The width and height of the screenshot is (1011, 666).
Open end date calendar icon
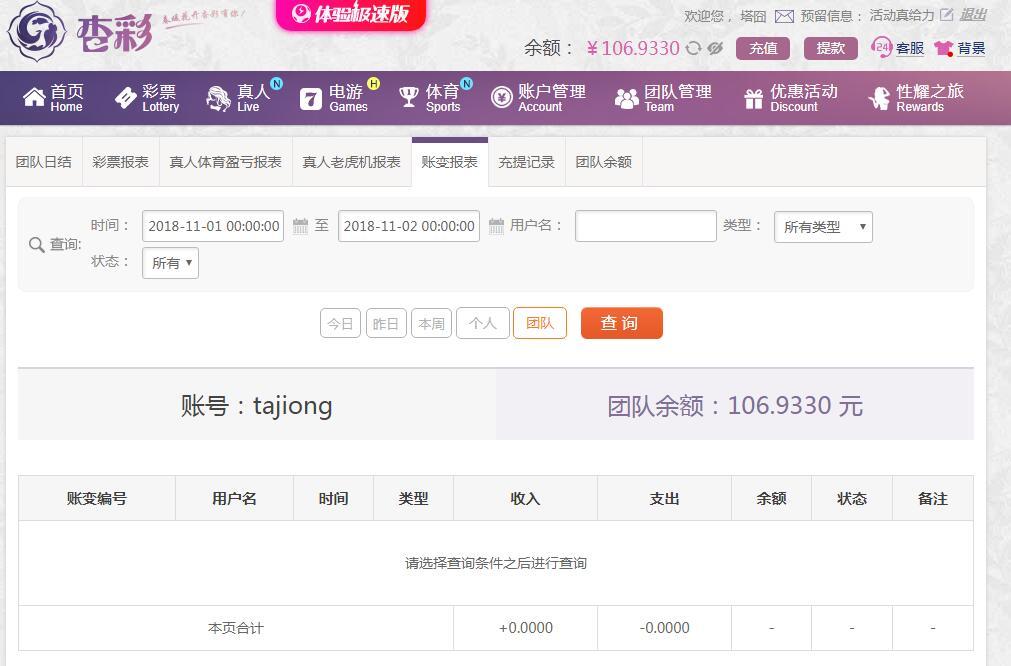point(496,226)
